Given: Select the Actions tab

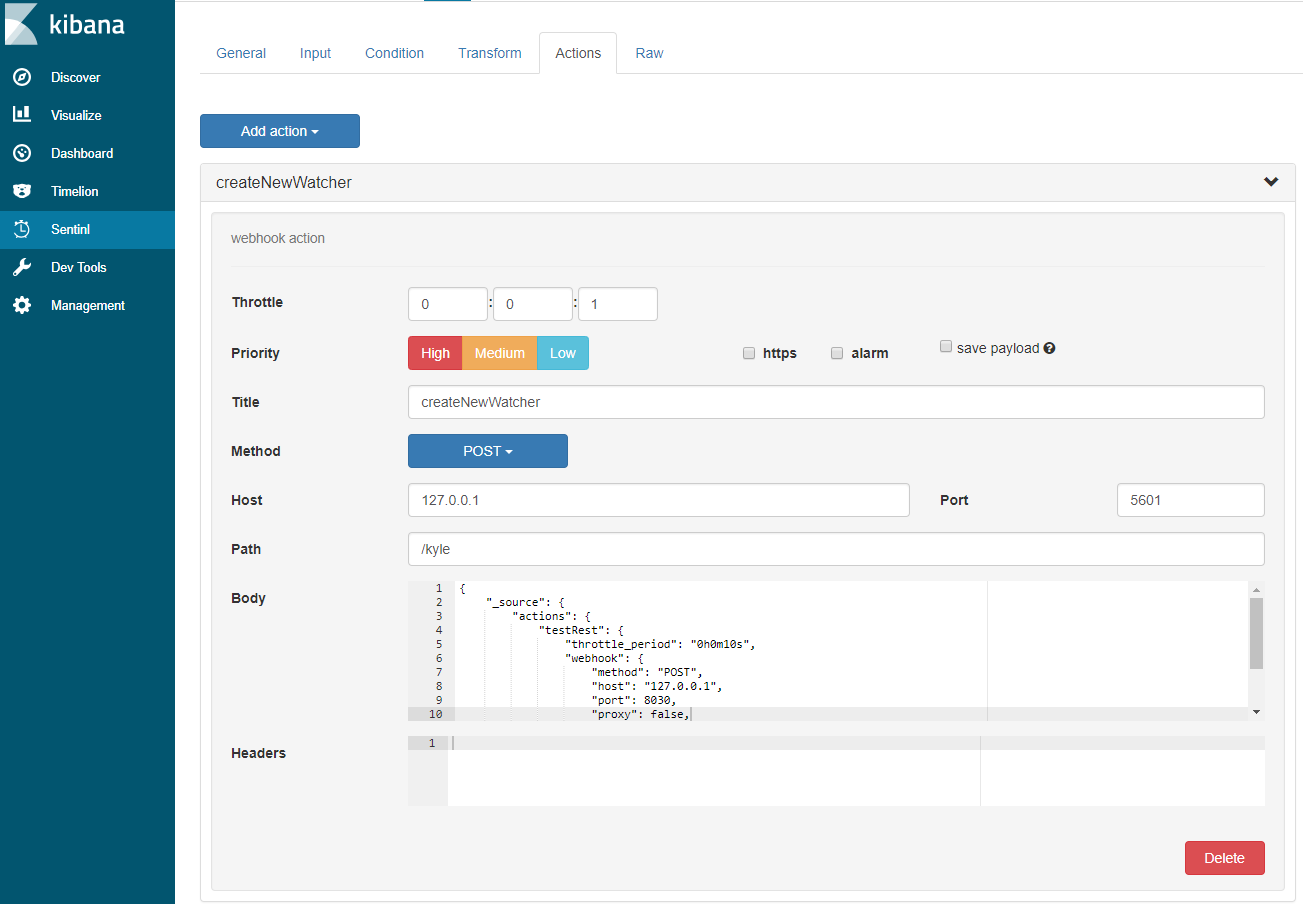Looking at the screenshot, I should (x=578, y=53).
